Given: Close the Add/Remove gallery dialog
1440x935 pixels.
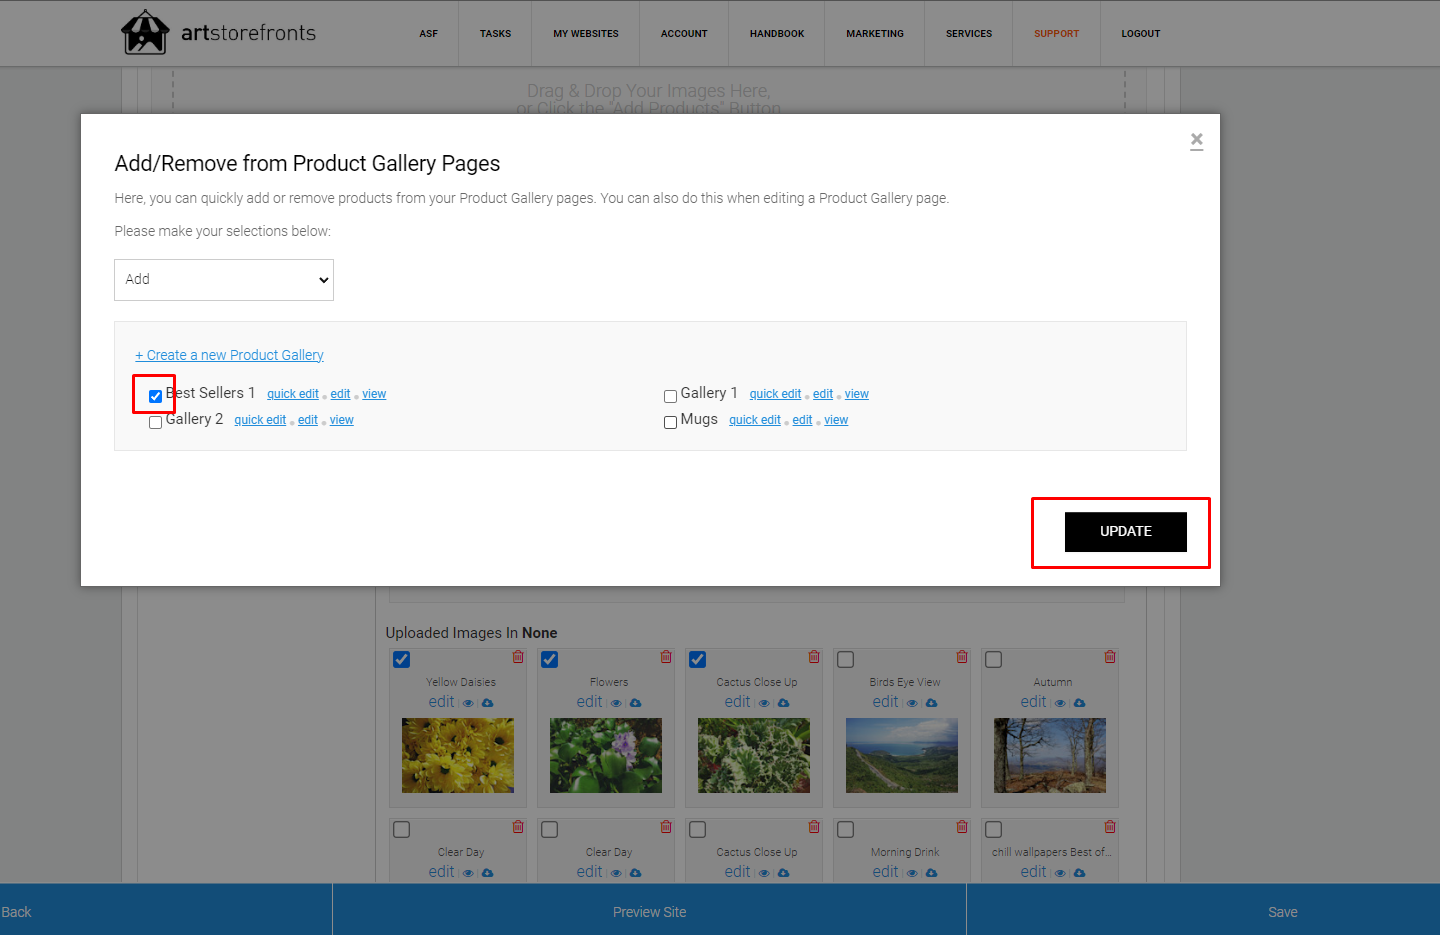Looking at the screenshot, I should click(x=1197, y=140).
